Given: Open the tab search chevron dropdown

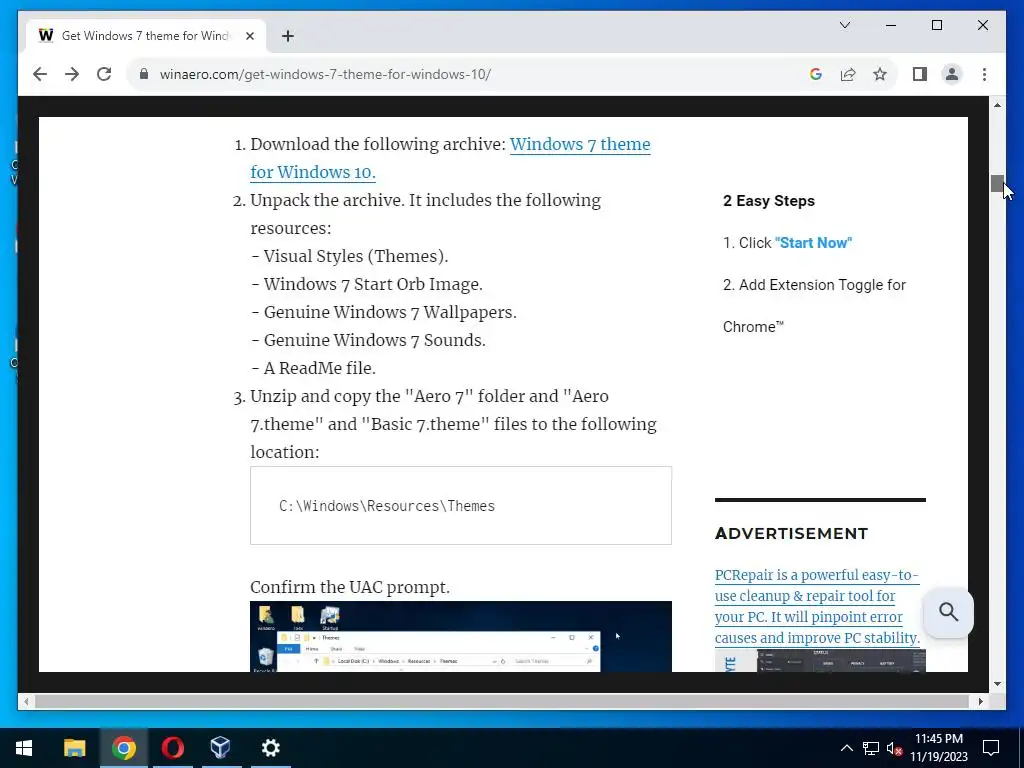Looking at the screenshot, I should (x=844, y=25).
